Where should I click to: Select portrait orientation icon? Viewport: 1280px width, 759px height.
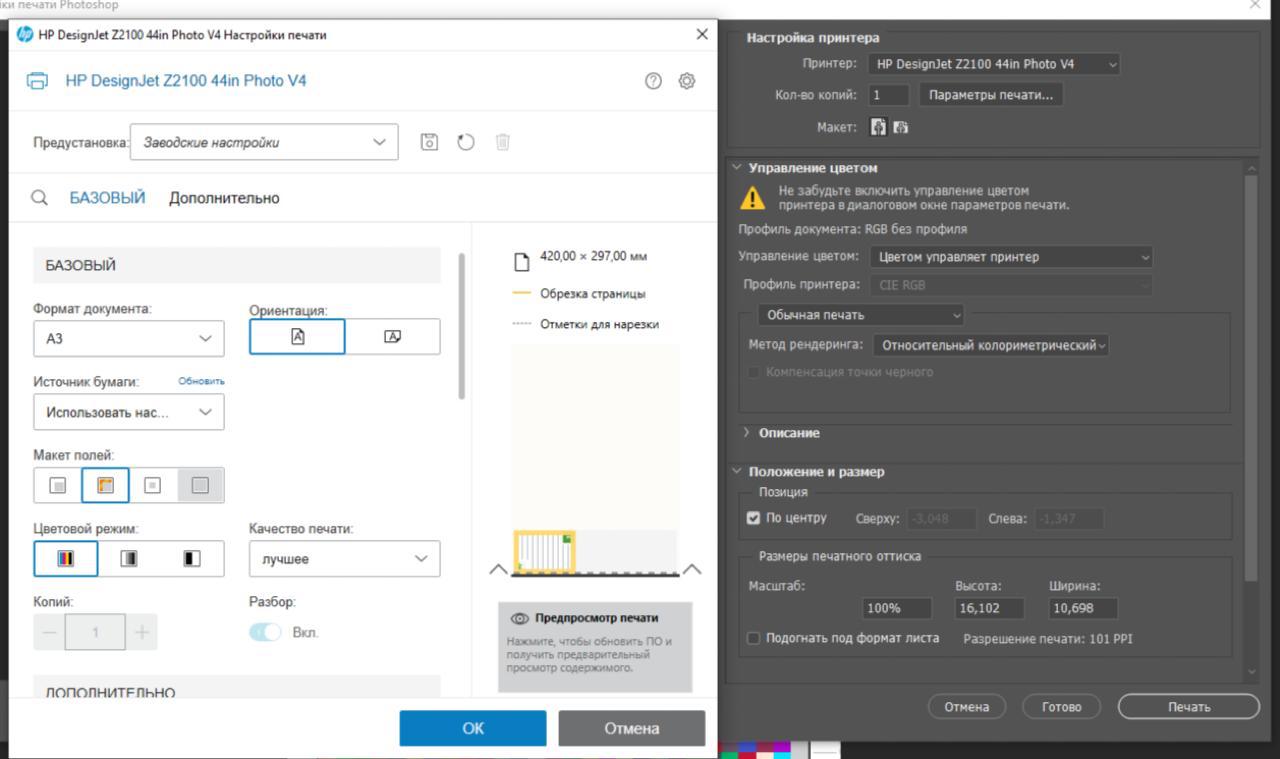pos(297,336)
